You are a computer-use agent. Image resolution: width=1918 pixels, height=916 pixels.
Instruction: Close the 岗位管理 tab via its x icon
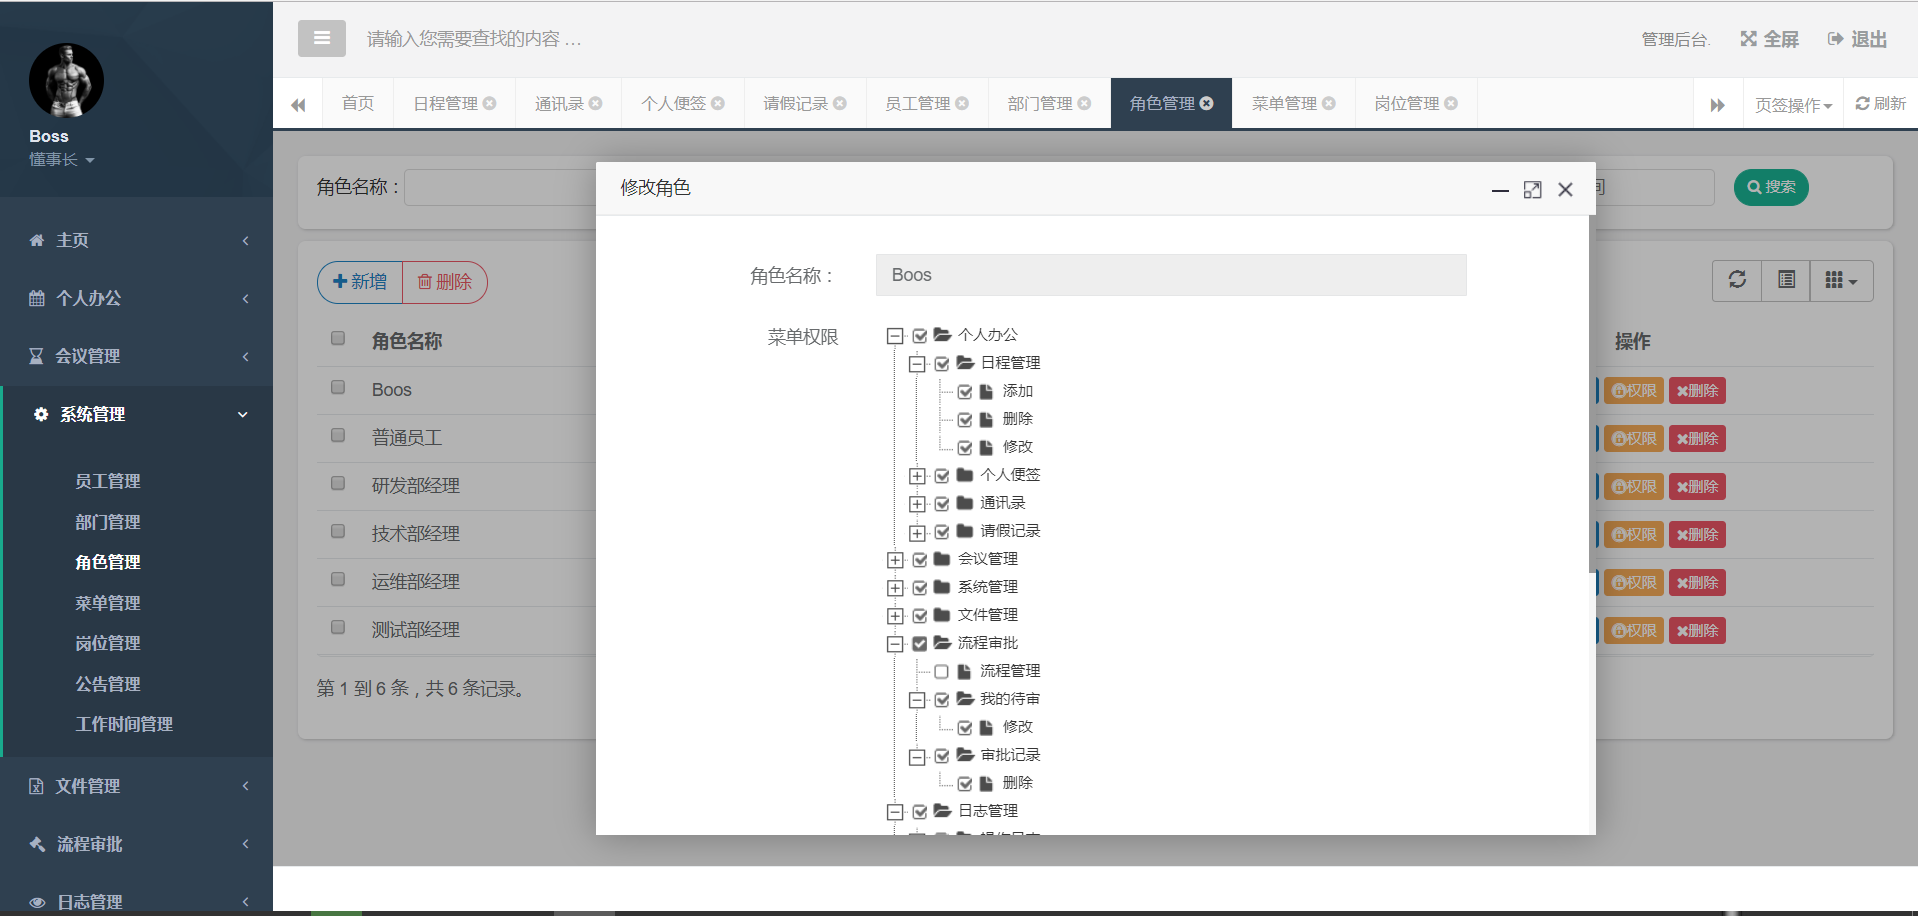(1451, 103)
